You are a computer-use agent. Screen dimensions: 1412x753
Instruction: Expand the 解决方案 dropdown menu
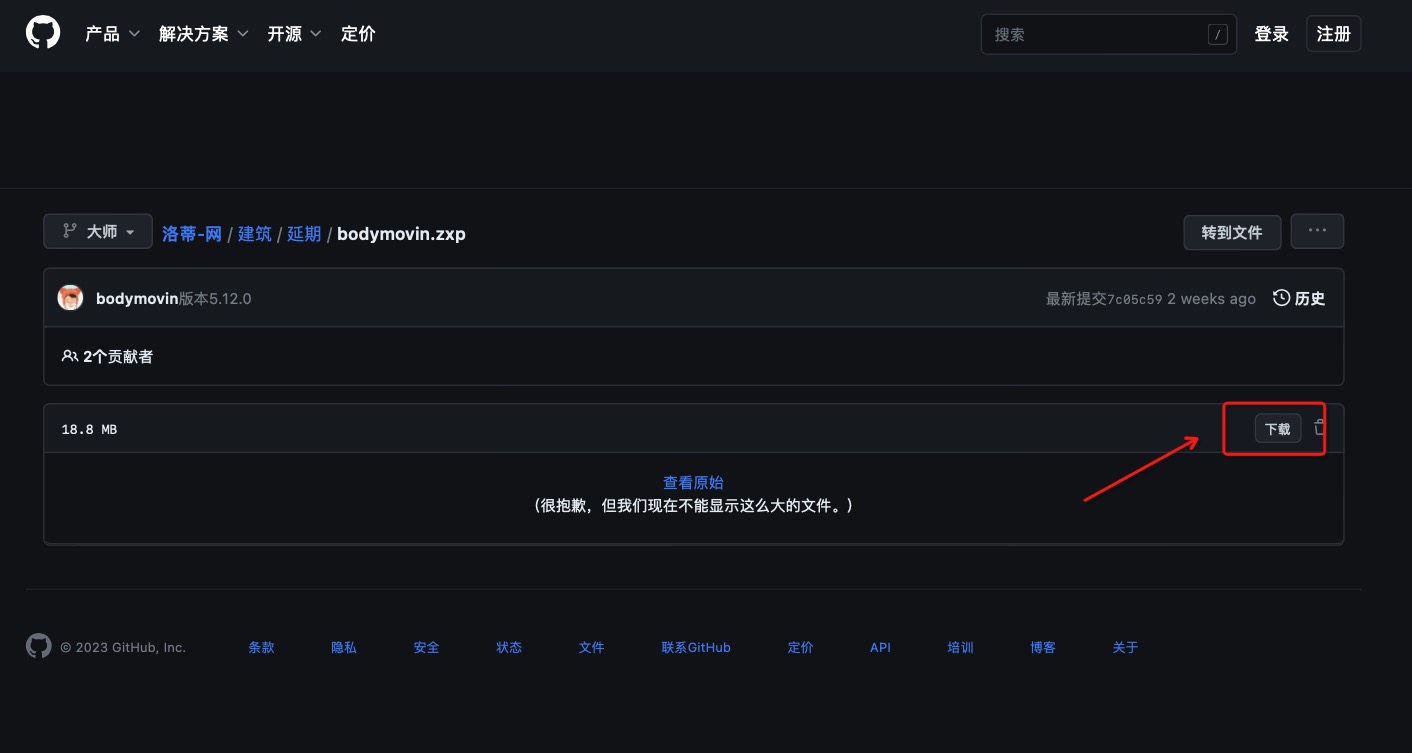pos(206,34)
